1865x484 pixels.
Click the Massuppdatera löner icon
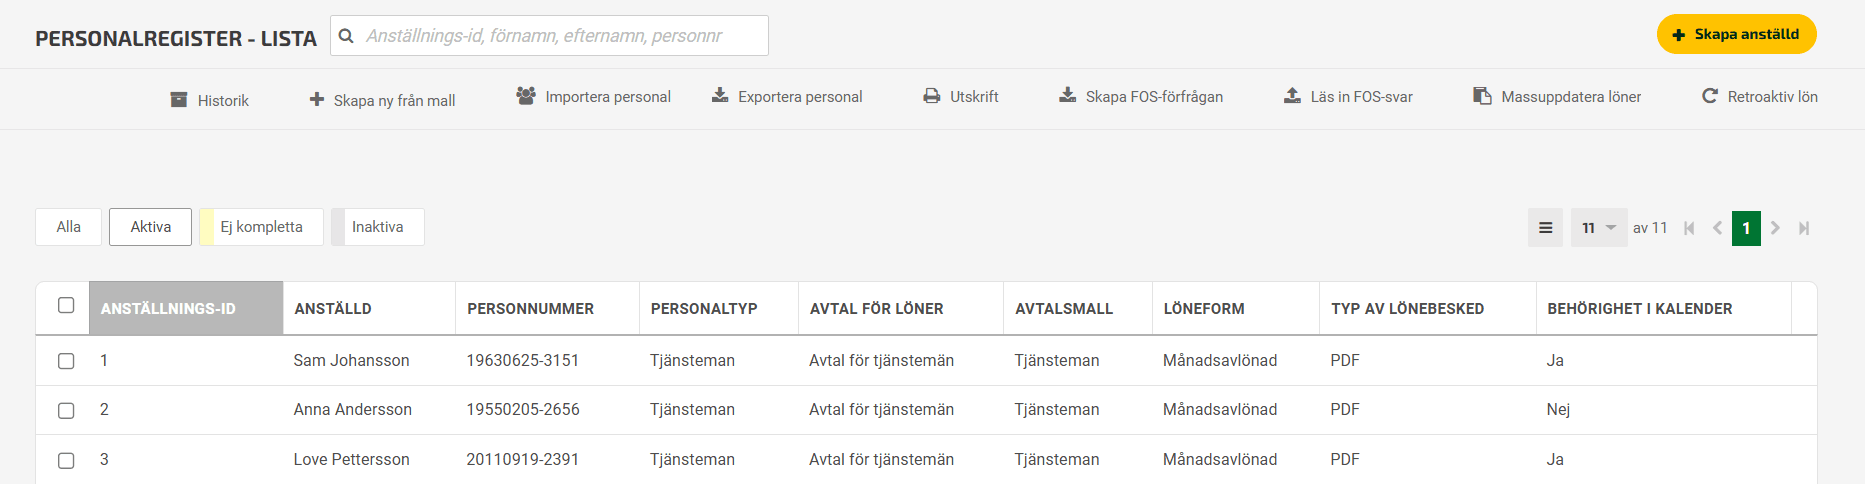[1482, 96]
